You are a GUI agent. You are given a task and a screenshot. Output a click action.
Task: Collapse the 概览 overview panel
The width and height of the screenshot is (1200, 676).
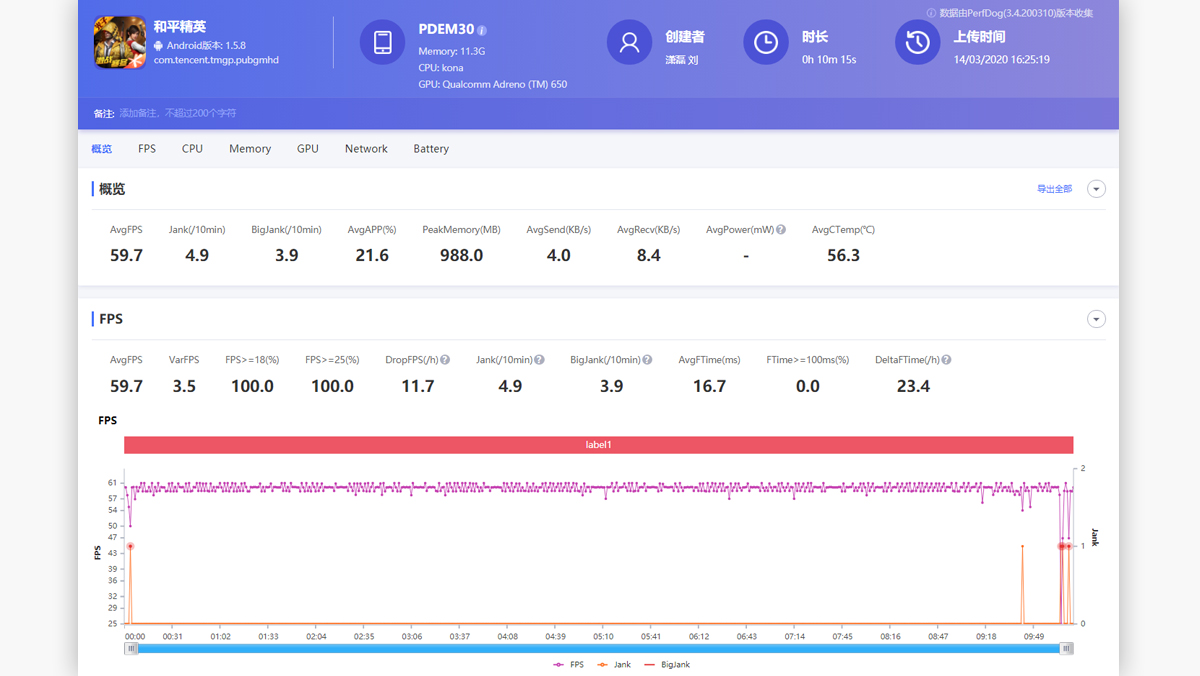[x=1096, y=188]
